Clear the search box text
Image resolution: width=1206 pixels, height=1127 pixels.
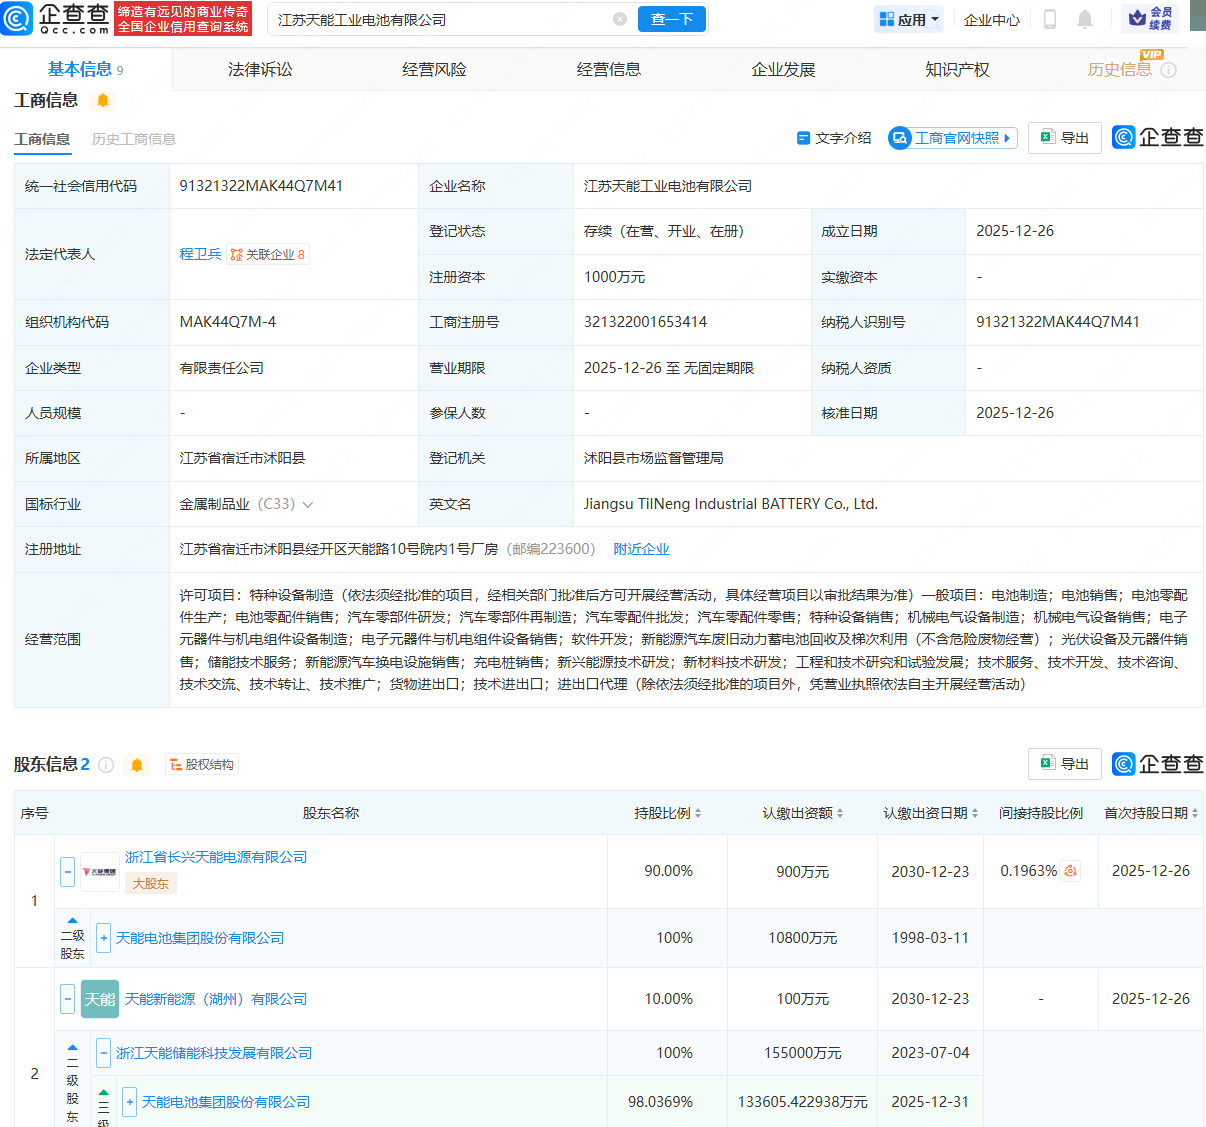(x=620, y=19)
